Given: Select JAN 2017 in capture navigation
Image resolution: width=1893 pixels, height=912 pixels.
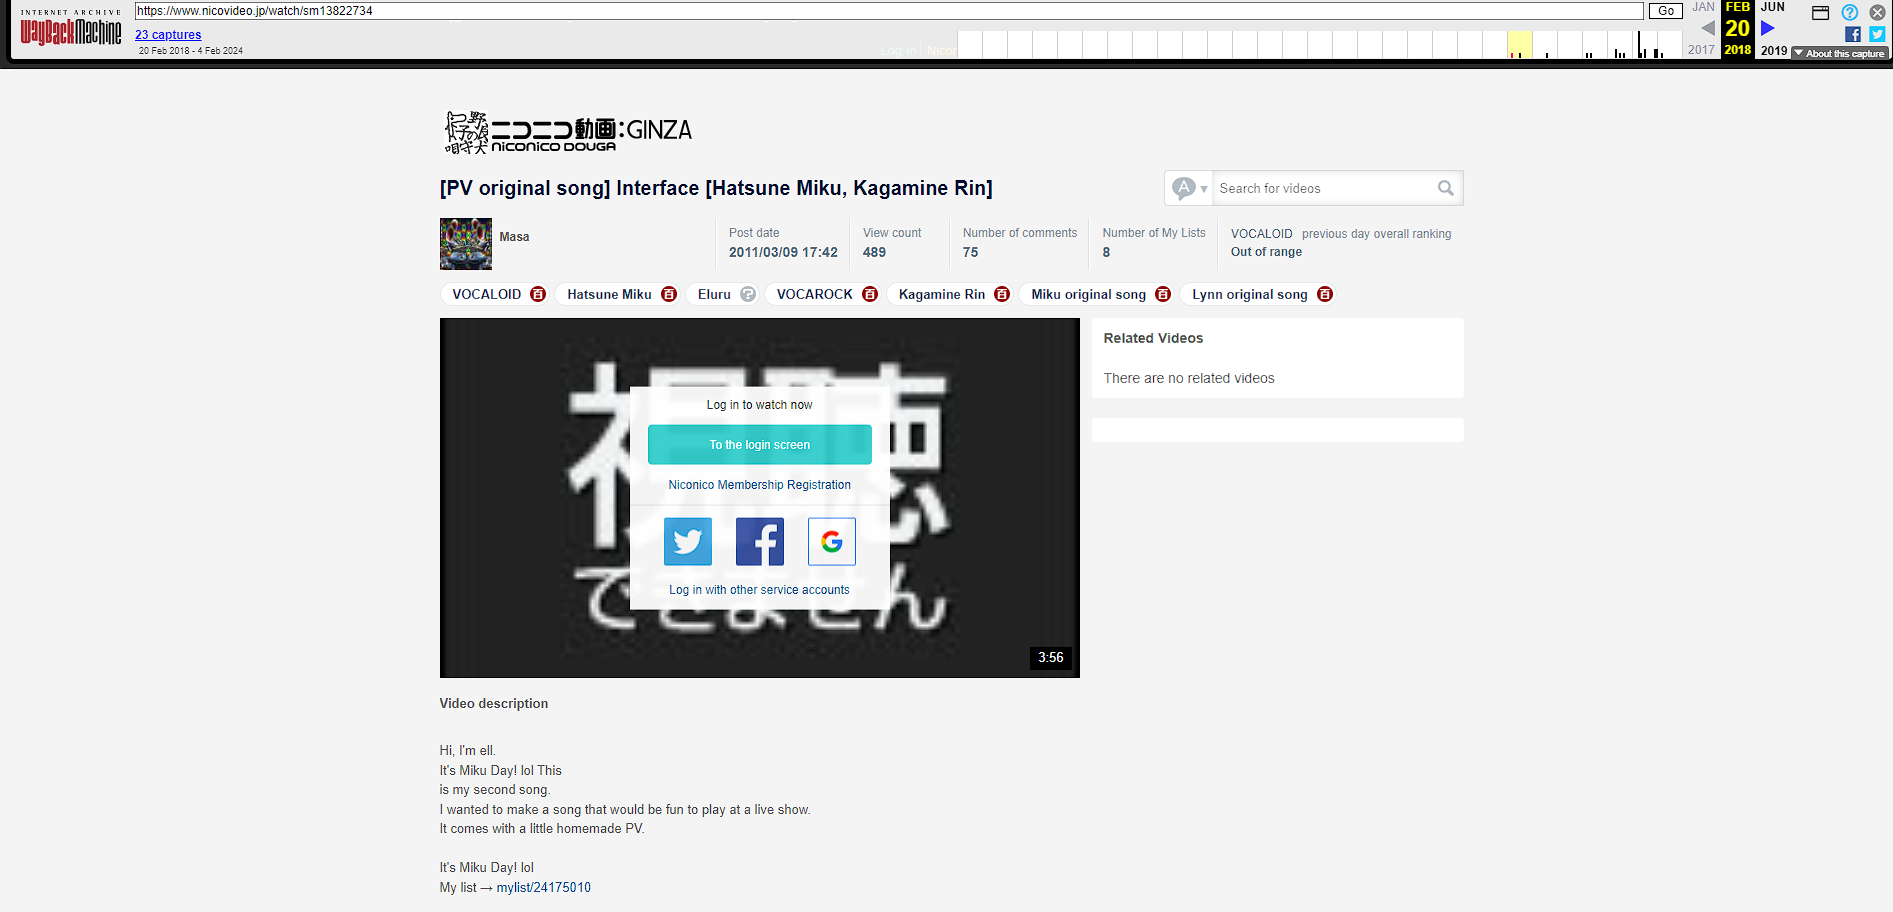Looking at the screenshot, I should coord(1702,28).
